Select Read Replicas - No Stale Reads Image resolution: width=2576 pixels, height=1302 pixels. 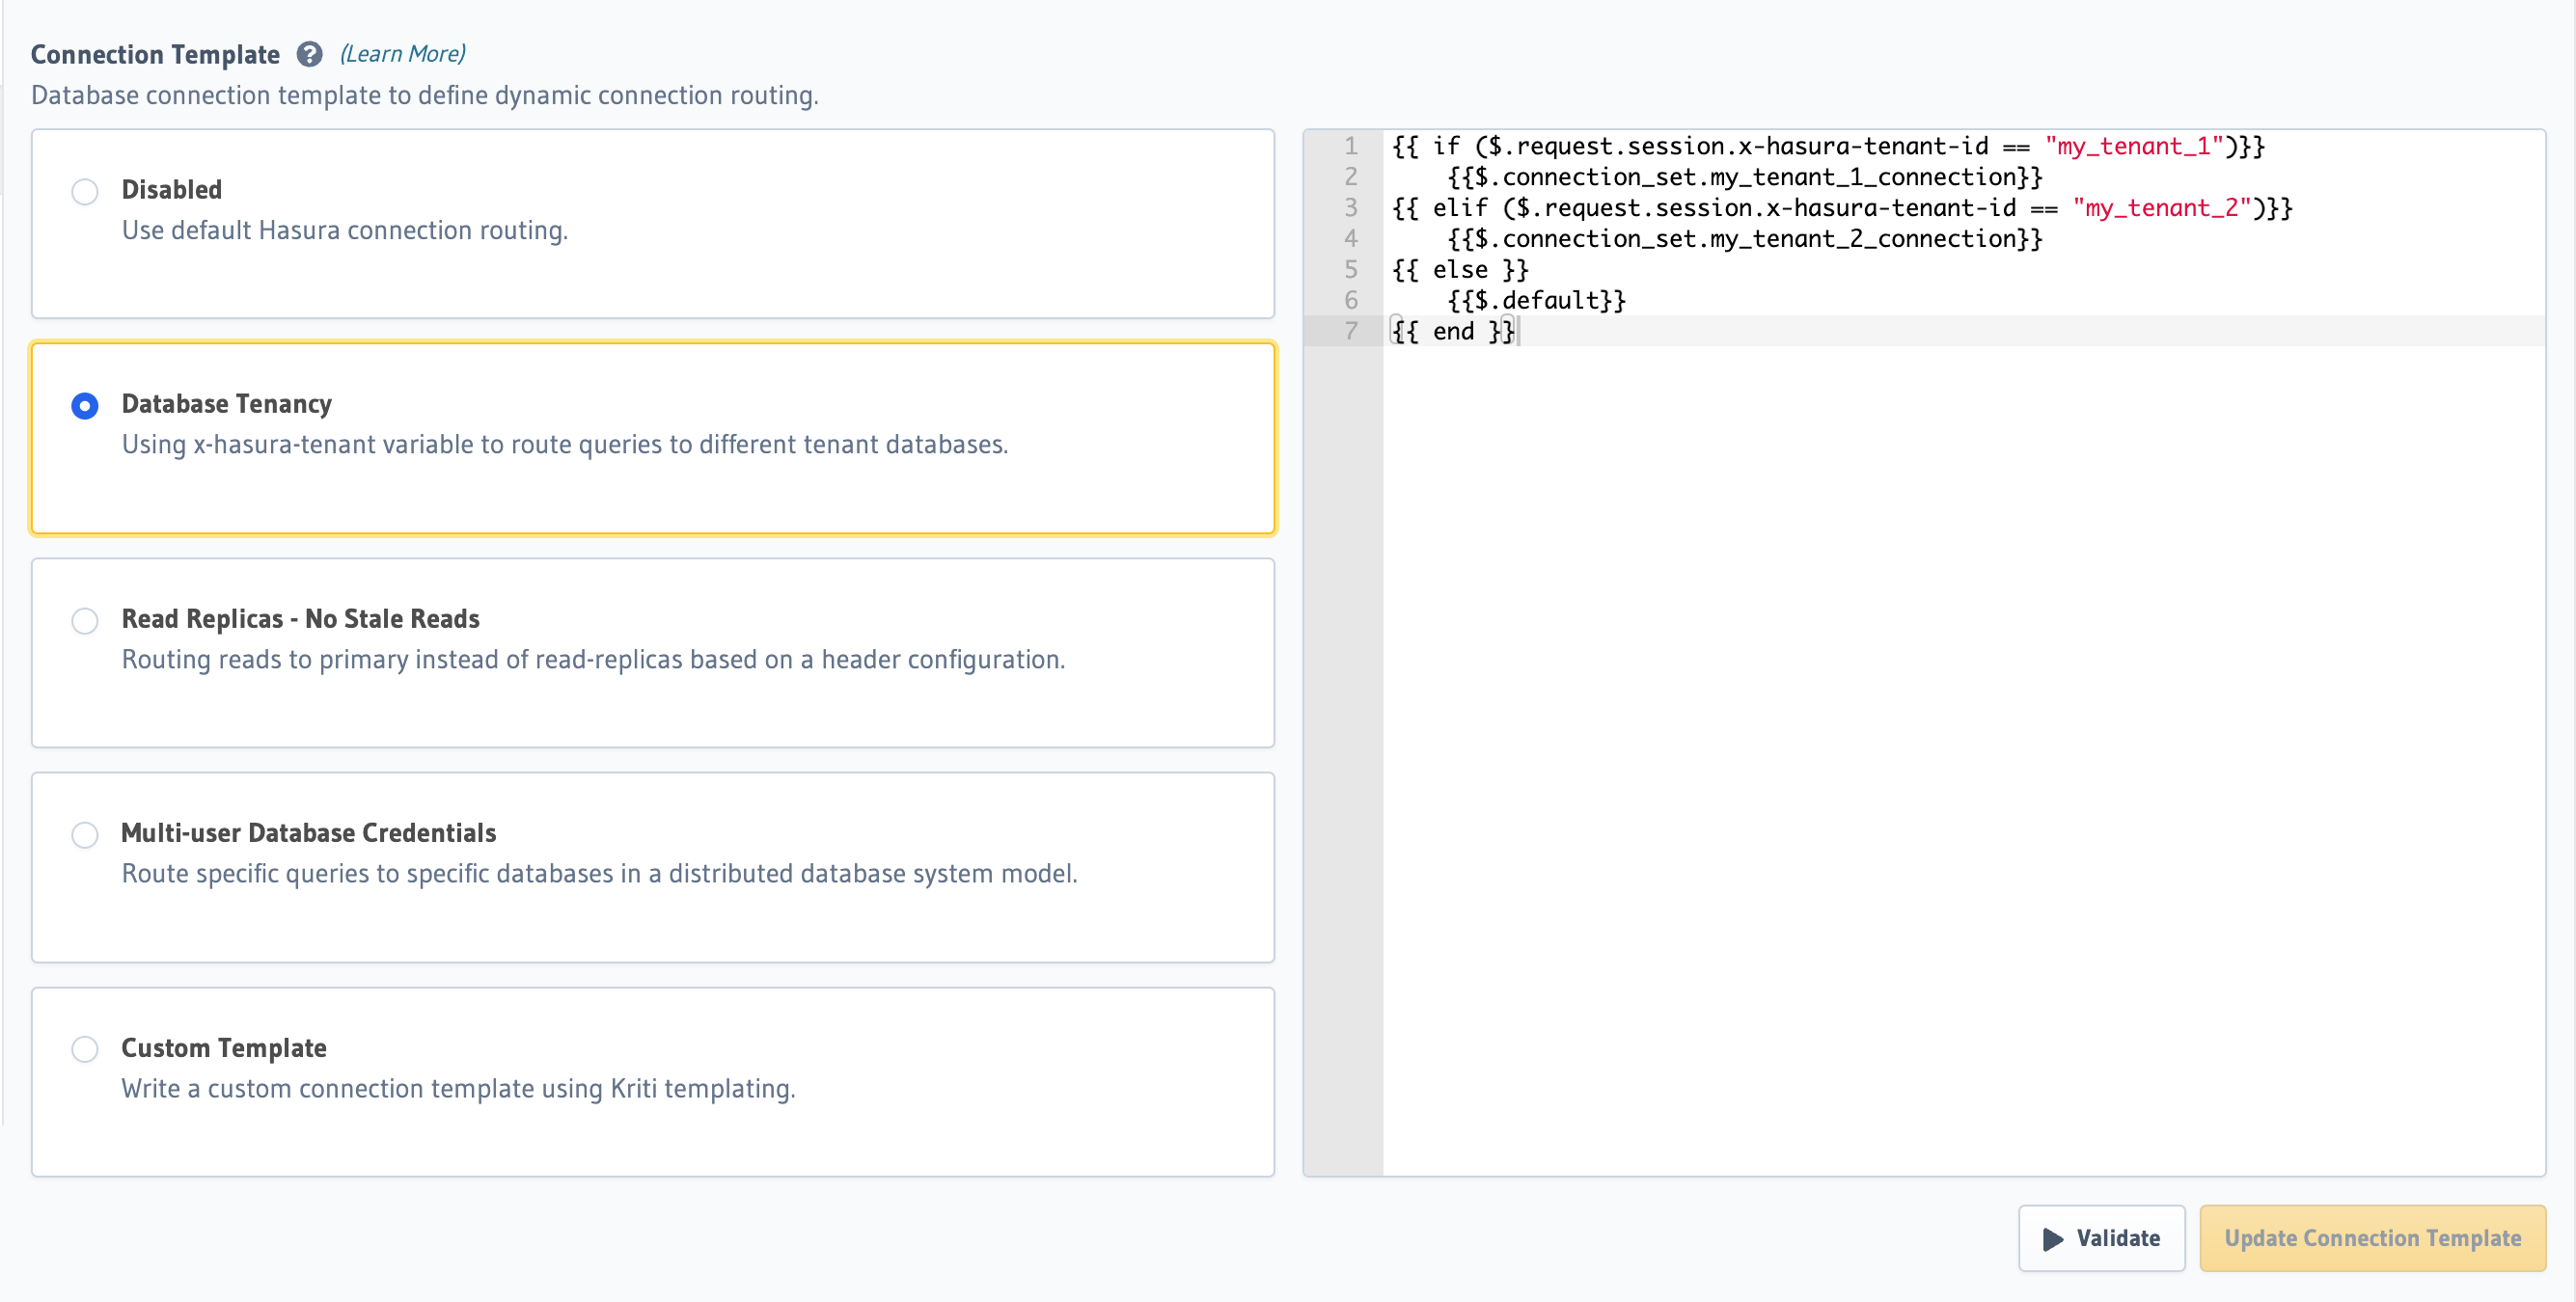pos(85,621)
